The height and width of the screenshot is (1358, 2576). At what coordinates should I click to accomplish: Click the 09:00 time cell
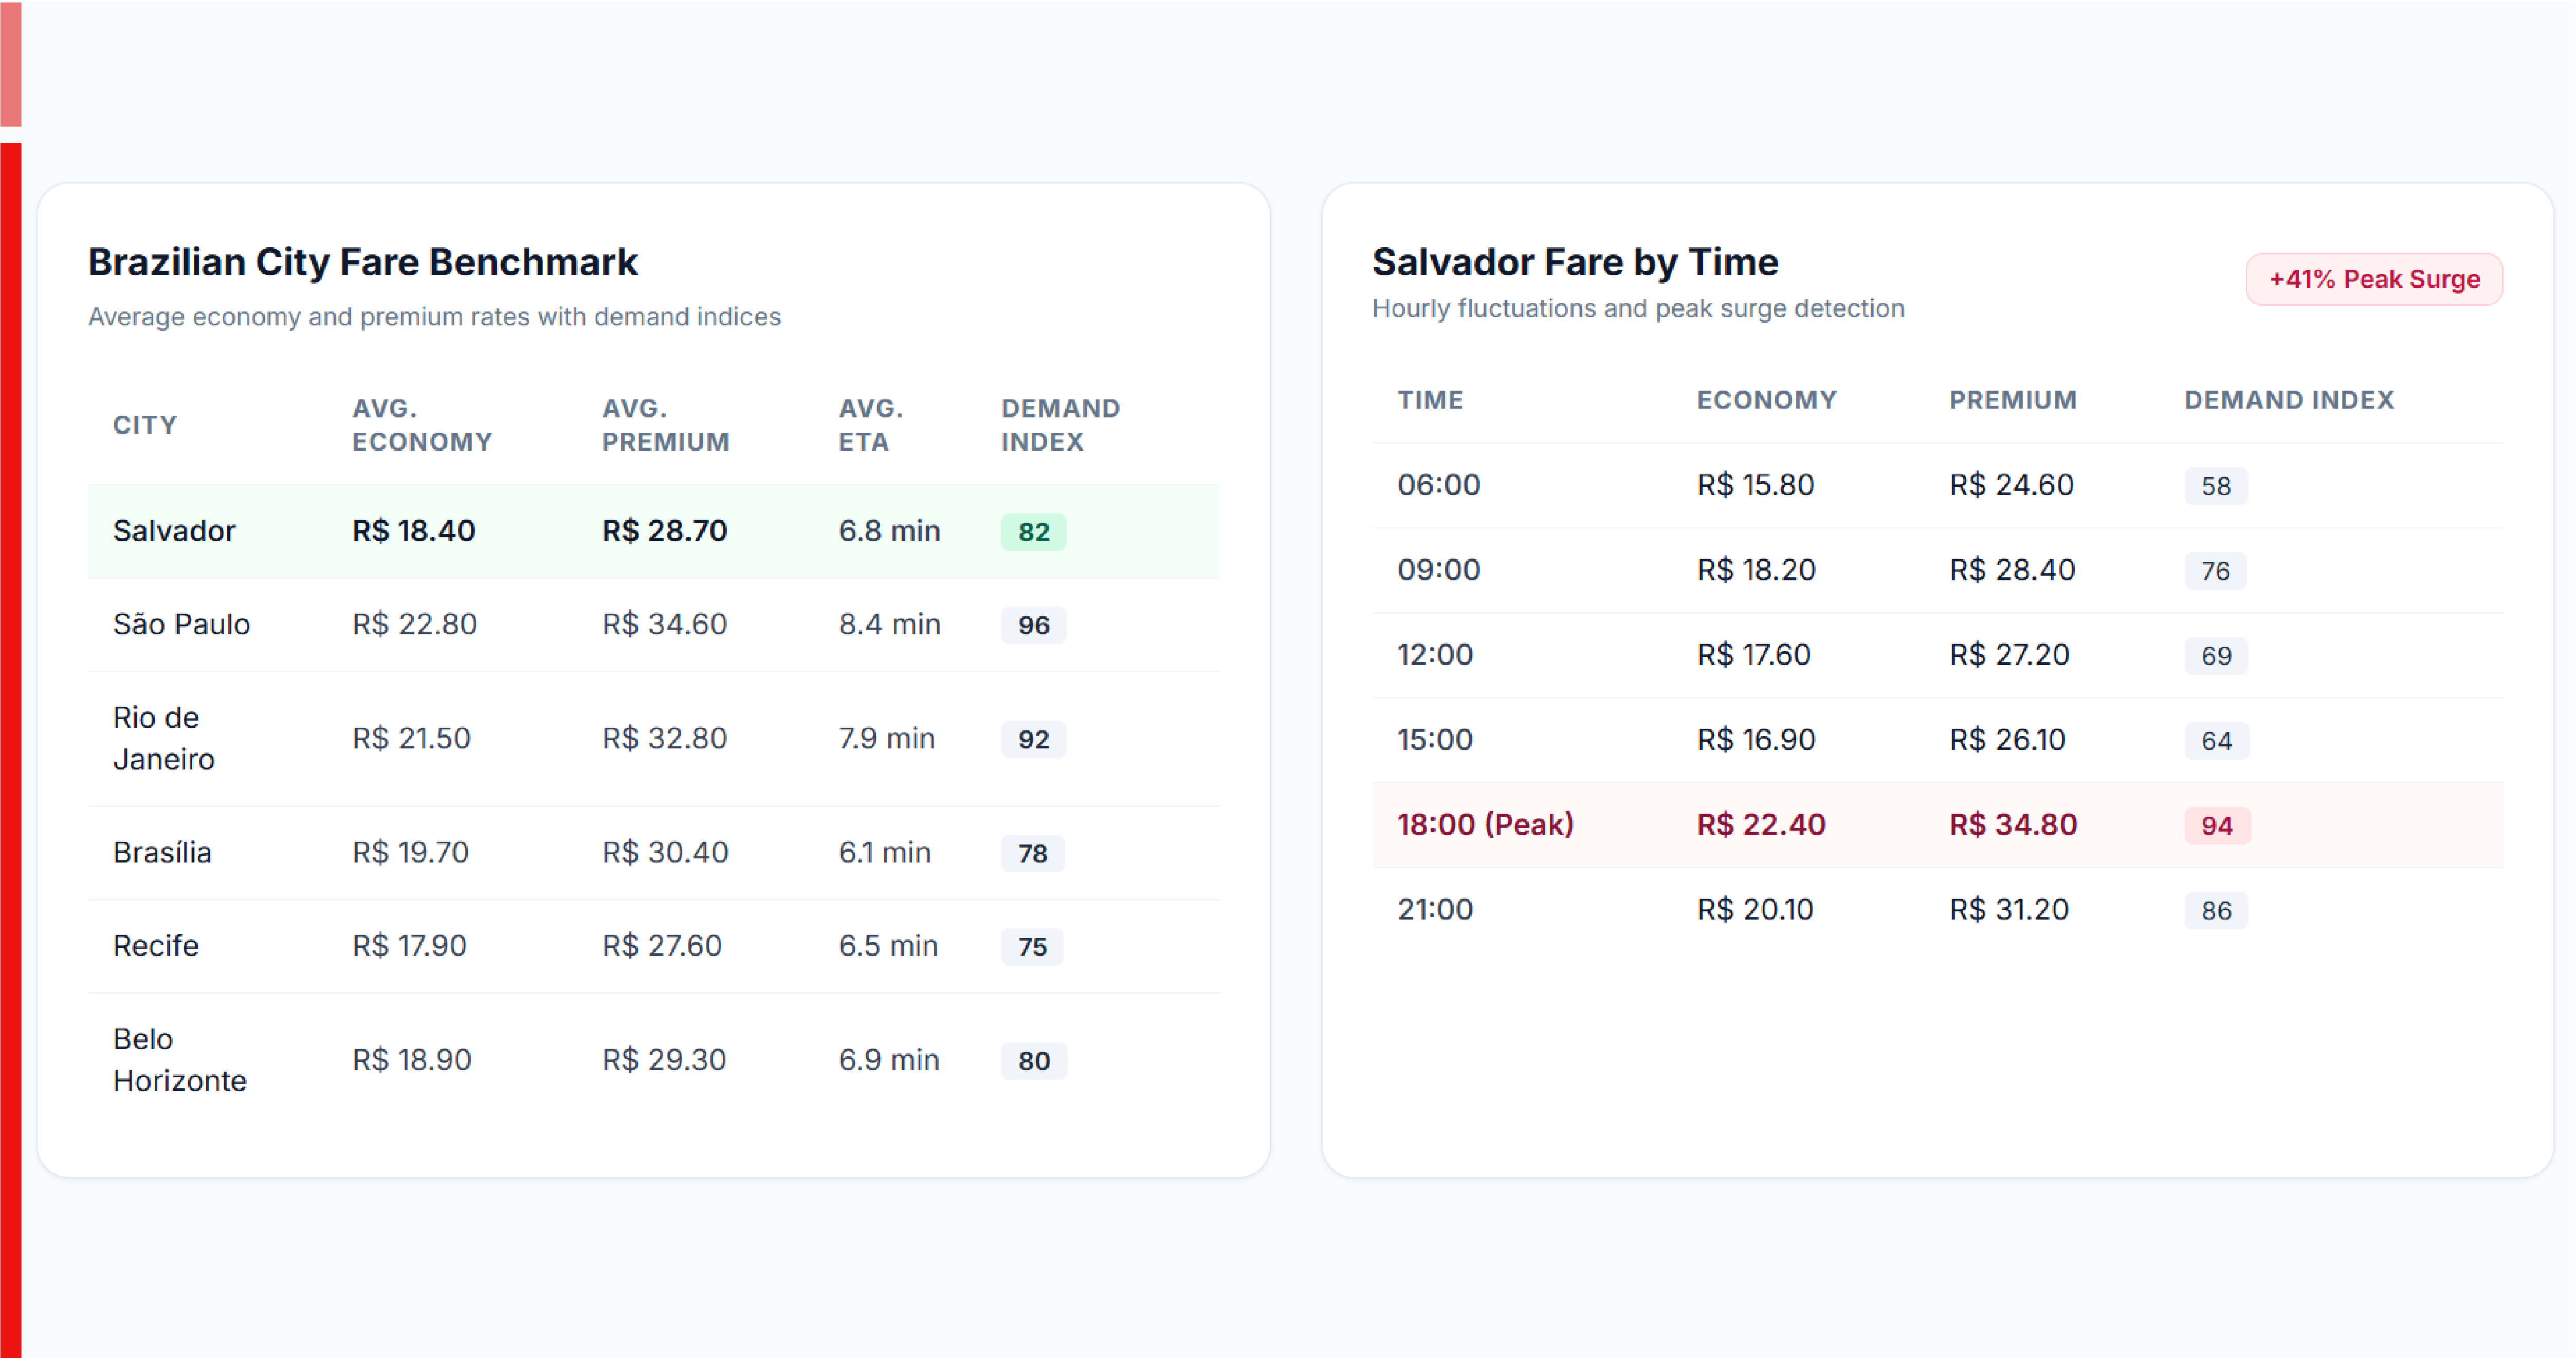tap(1438, 569)
